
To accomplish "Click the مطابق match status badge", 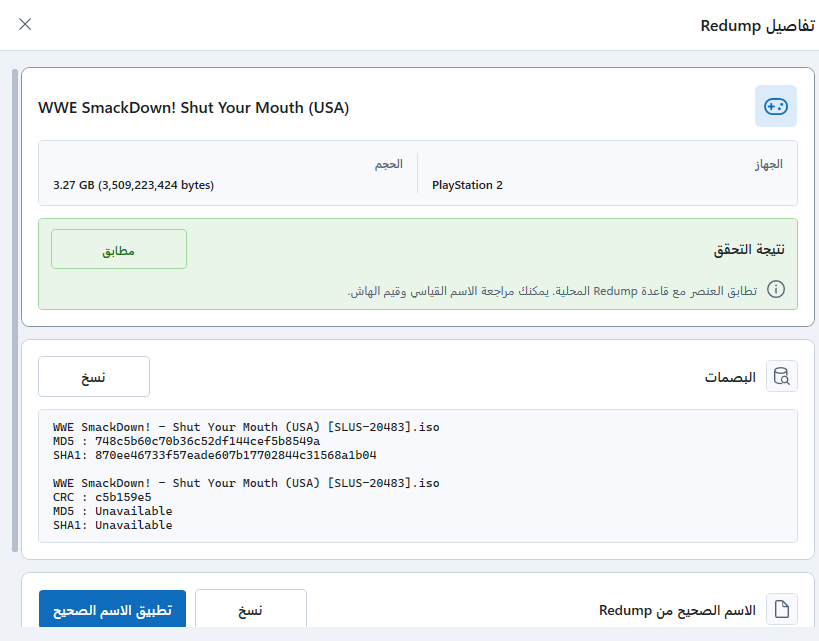I will click(119, 249).
